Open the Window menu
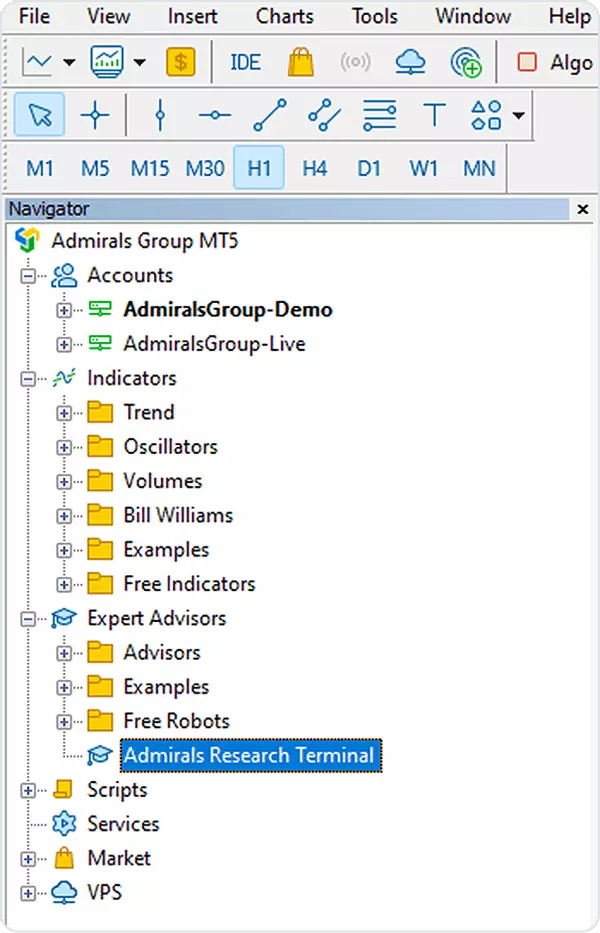This screenshot has width=600, height=933. (473, 16)
